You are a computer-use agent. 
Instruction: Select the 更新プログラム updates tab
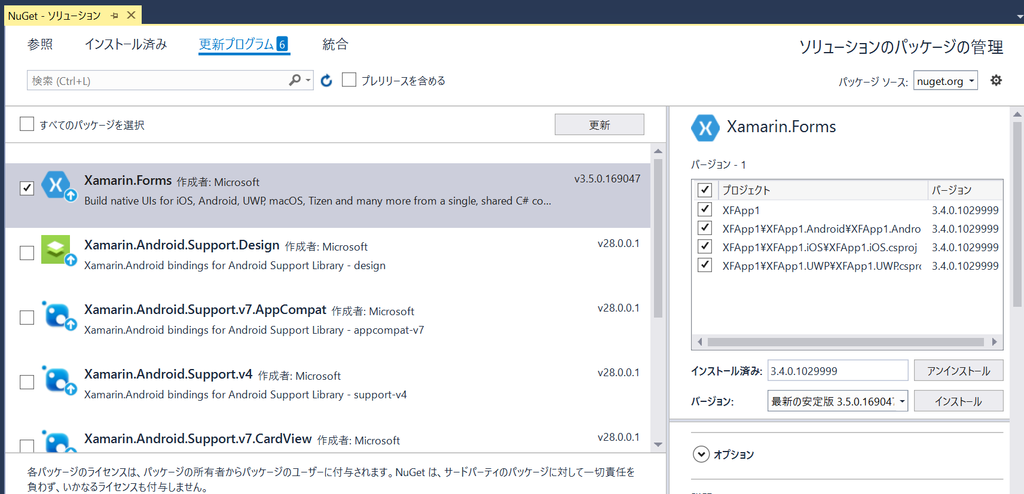tap(244, 44)
